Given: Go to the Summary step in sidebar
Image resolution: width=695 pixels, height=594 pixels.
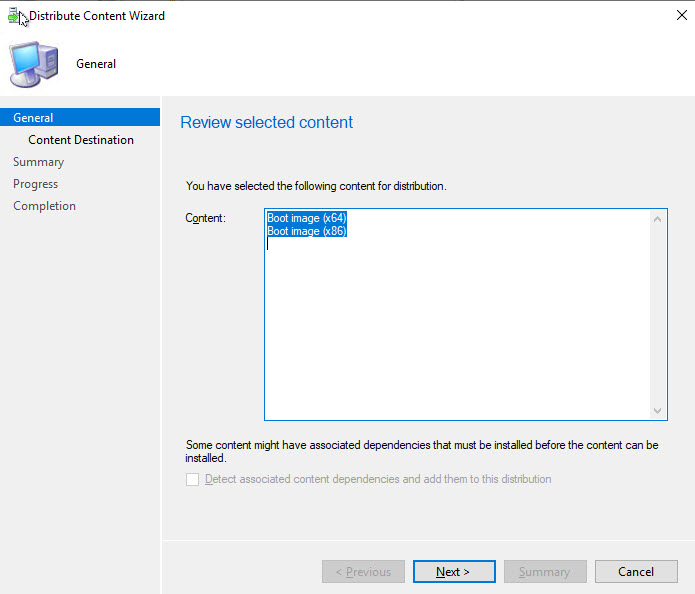Looking at the screenshot, I should click(x=38, y=162).
